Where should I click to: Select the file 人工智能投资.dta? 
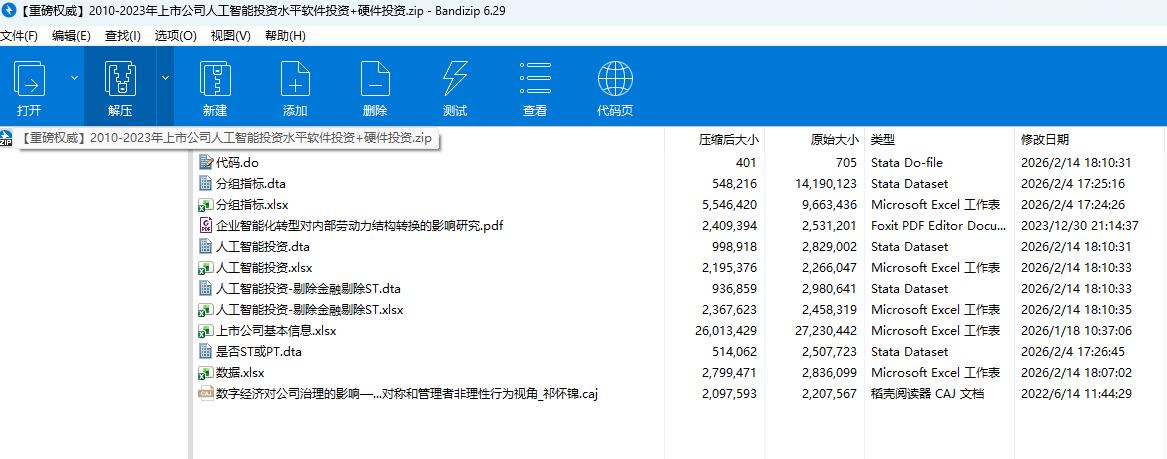pos(263,246)
